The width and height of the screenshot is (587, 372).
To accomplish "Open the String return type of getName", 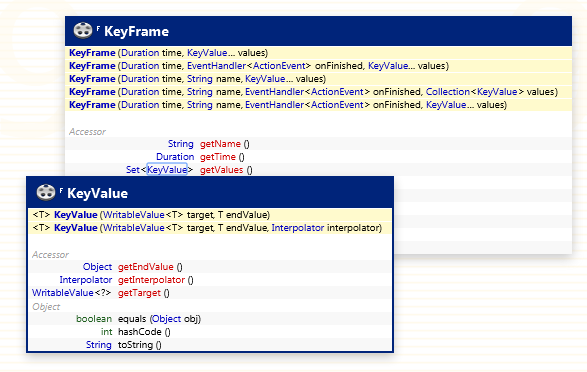I will (180, 144).
